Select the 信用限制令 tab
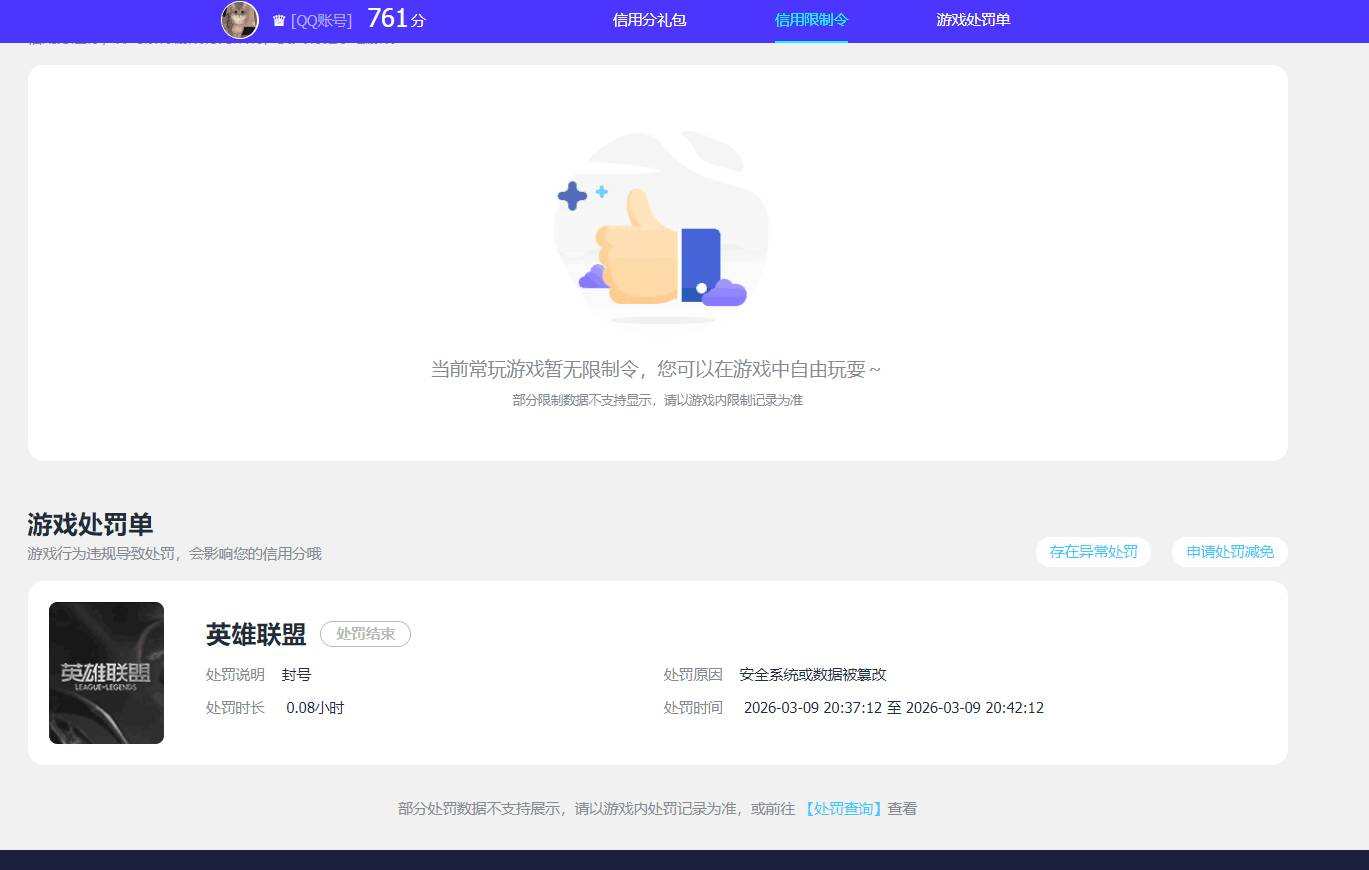The height and width of the screenshot is (870, 1369). pyautogui.click(x=811, y=20)
